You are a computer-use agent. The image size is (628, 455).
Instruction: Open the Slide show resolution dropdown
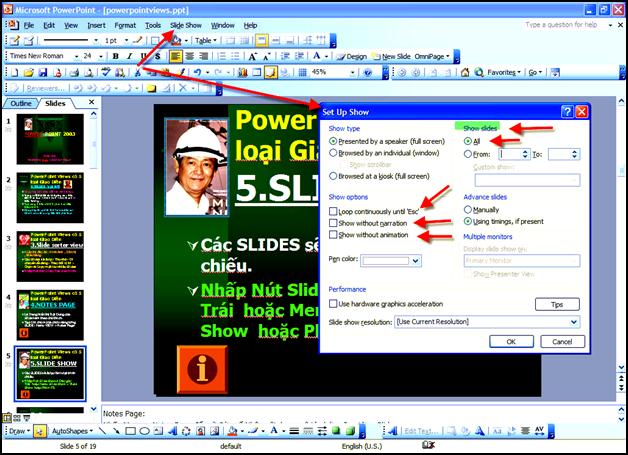pos(574,322)
